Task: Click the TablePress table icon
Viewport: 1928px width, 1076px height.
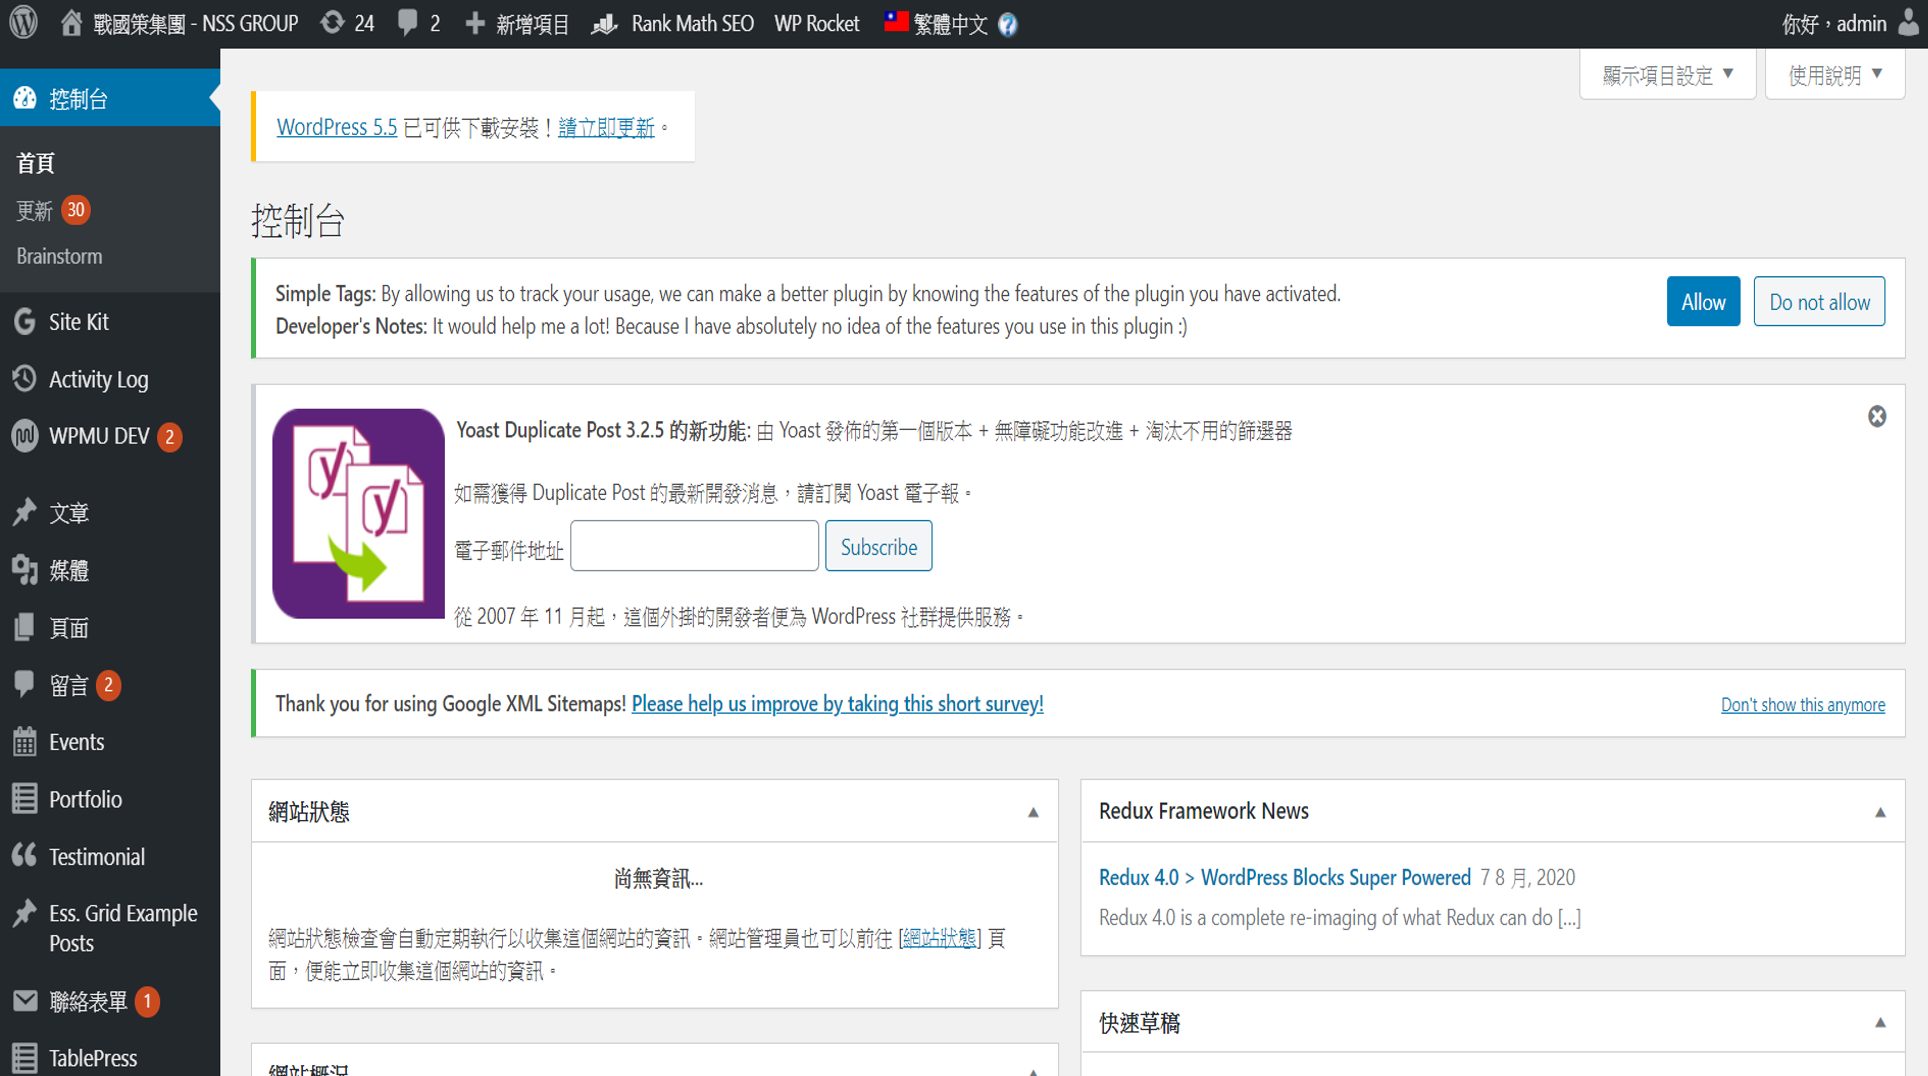Action: [25, 1058]
